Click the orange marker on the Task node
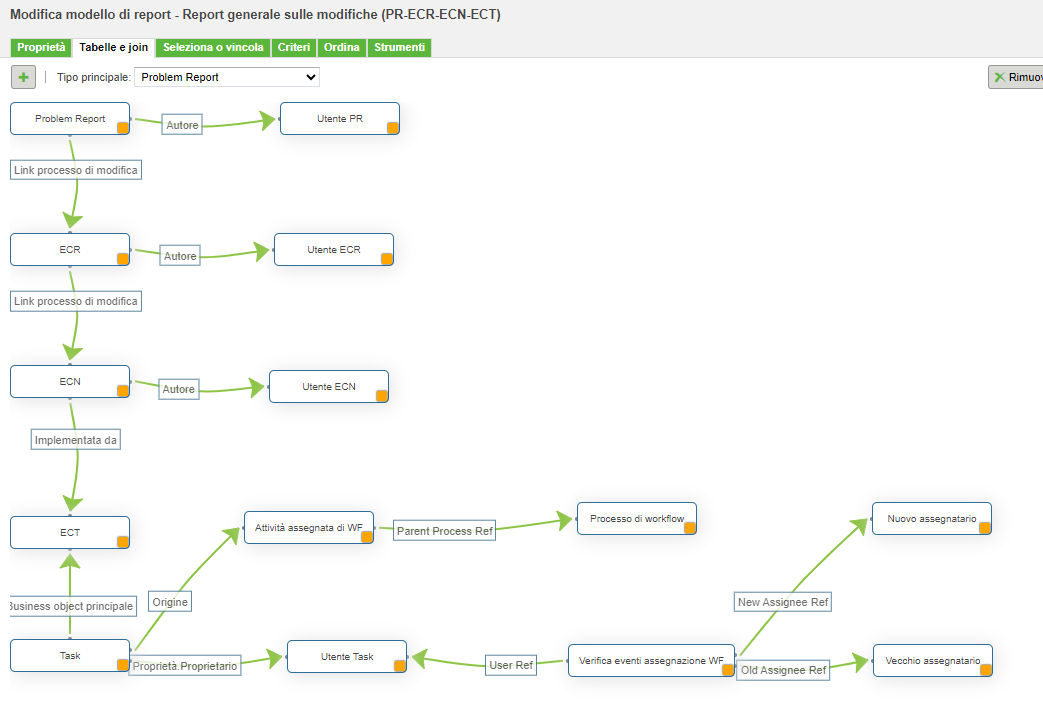Viewport: 1043px width, 704px height. pos(121,665)
